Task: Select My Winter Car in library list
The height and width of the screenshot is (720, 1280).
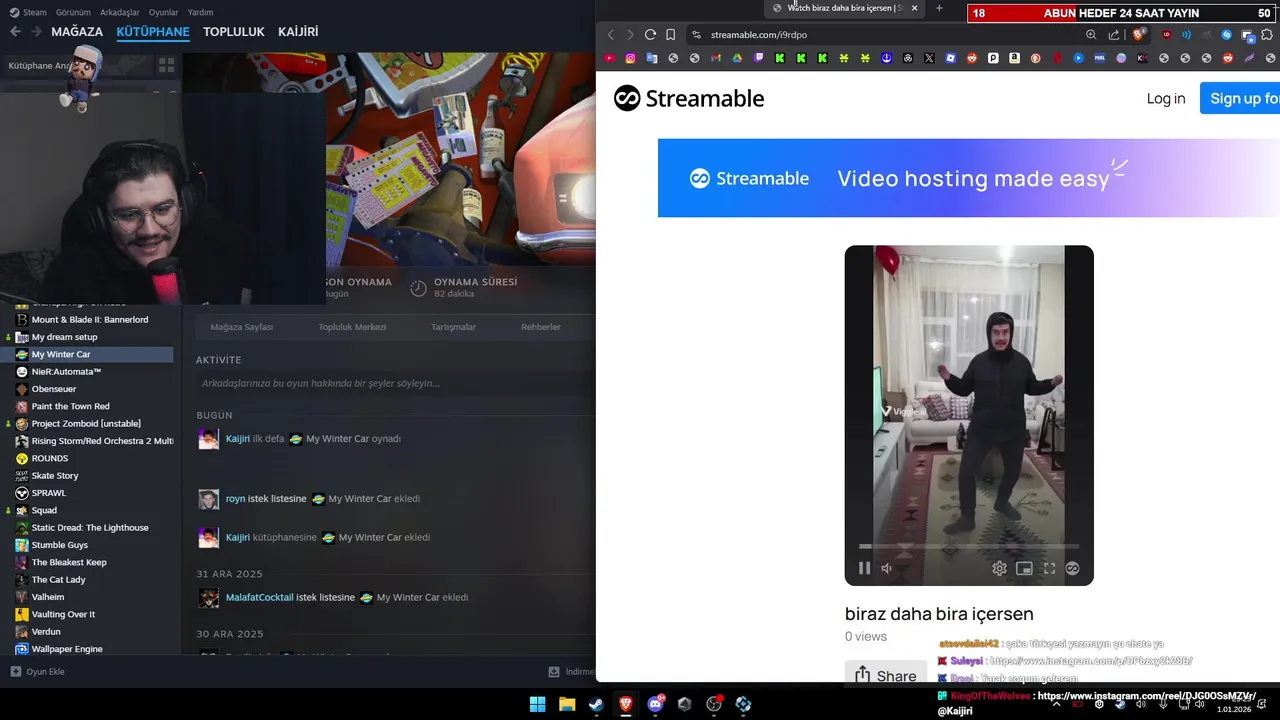Action: [x=87, y=354]
